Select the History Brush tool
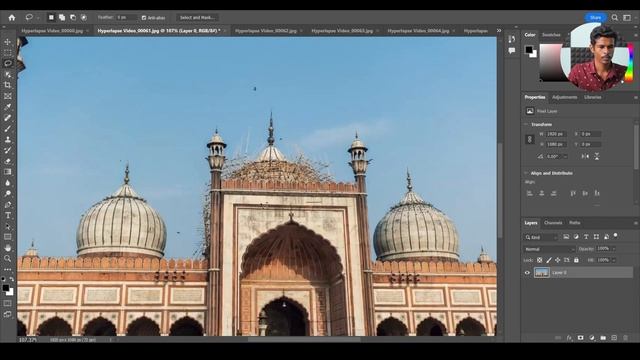The height and width of the screenshot is (360, 640). coord(8,150)
